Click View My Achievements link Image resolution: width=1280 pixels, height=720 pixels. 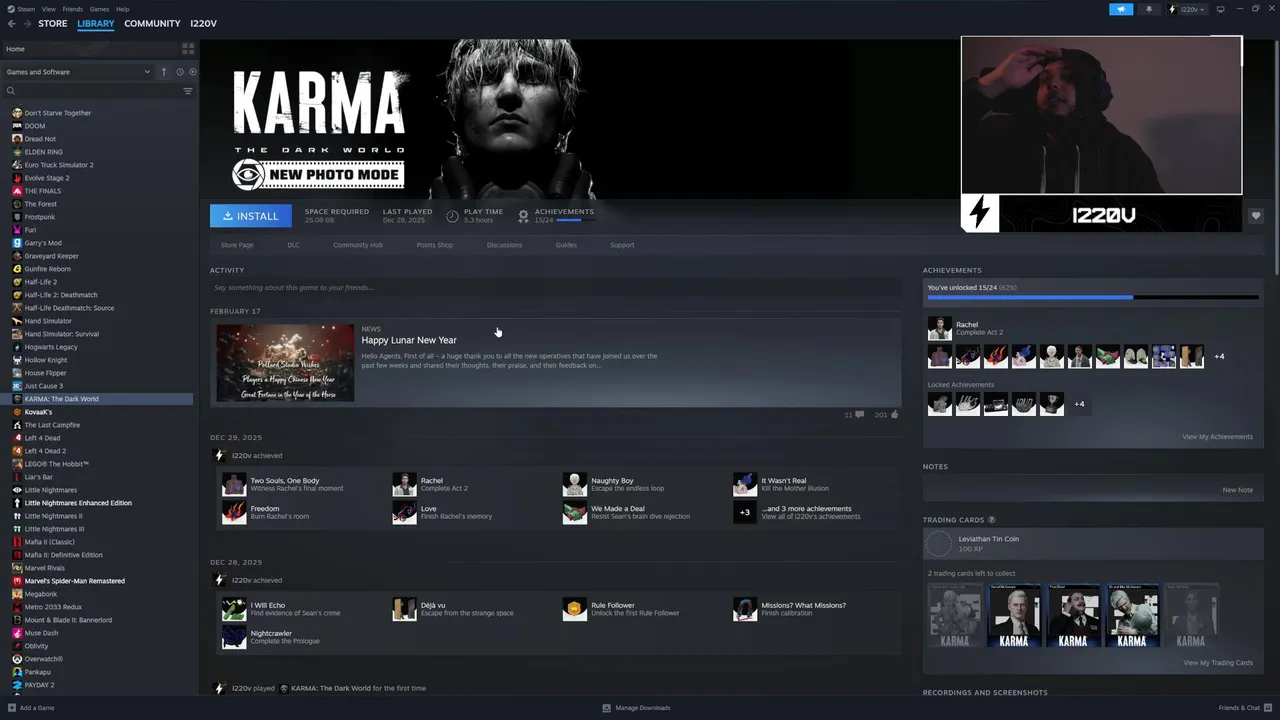click(1217, 437)
